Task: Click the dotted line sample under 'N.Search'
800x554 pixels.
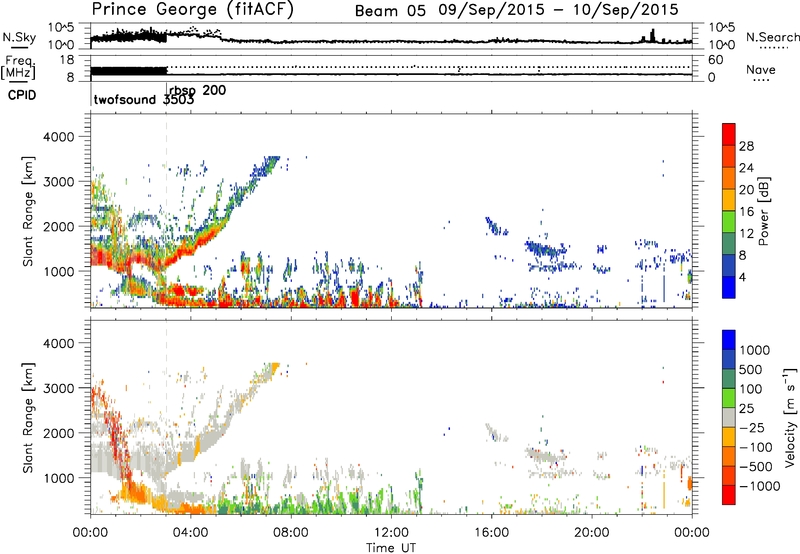Action: pyautogui.click(x=774, y=48)
